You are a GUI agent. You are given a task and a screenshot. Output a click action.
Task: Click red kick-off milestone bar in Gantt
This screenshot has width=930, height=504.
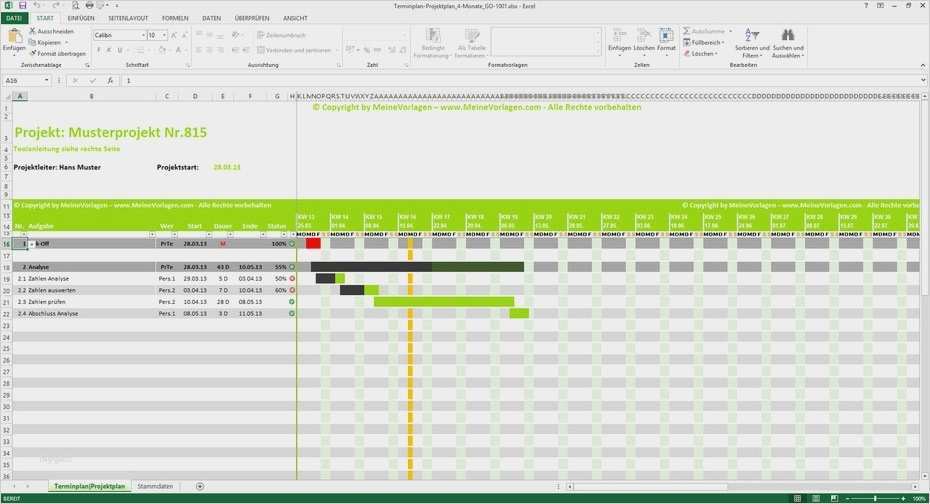313,243
